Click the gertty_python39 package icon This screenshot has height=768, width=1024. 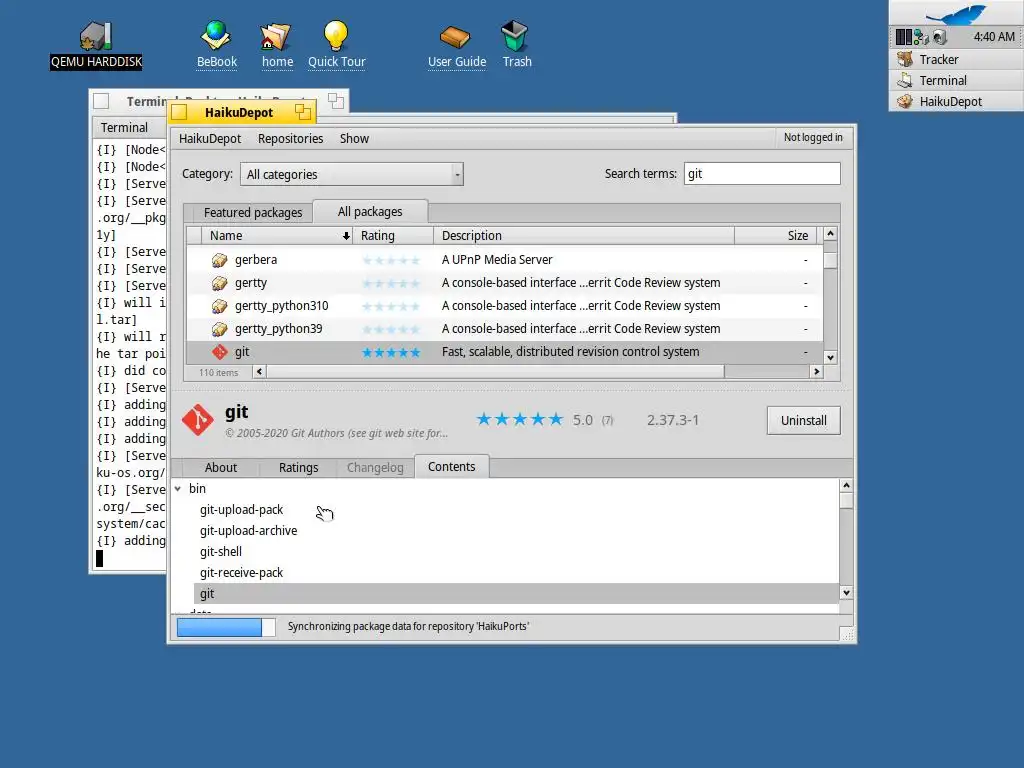coord(219,328)
